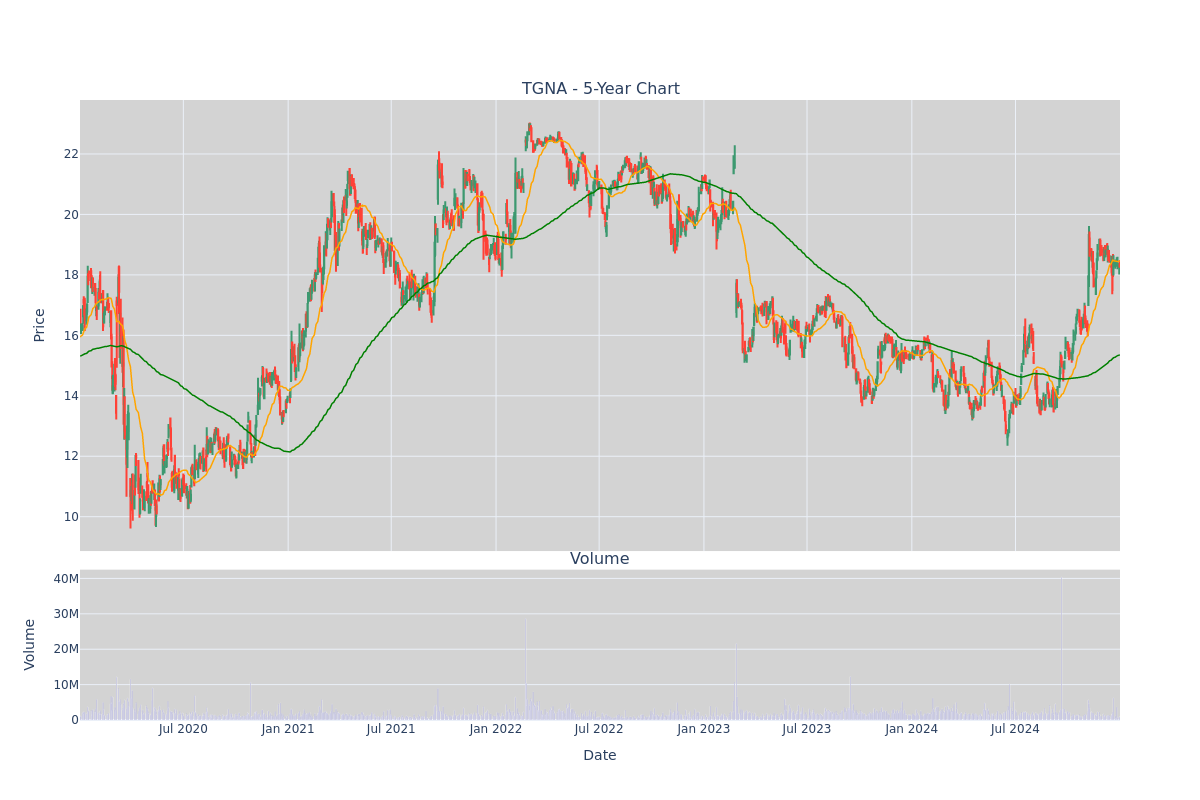Click the 'Date' x-axis label
1200x800 pixels.
(x=600, y=756)
